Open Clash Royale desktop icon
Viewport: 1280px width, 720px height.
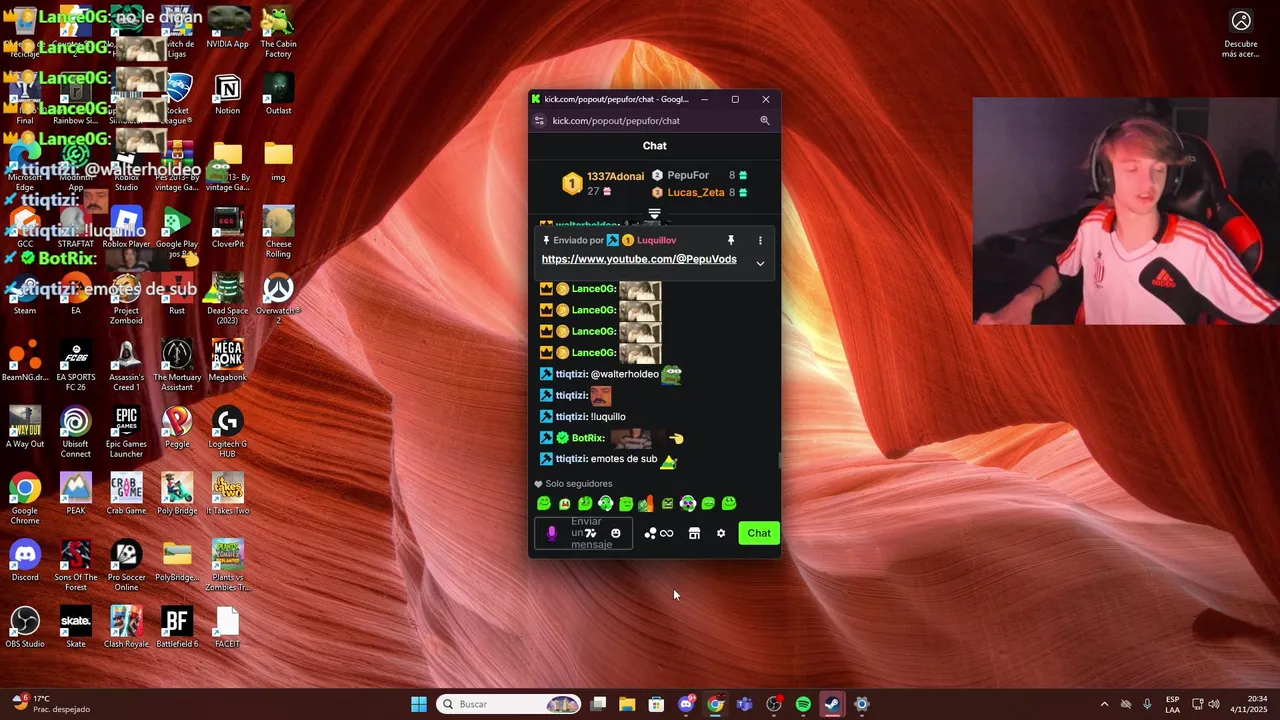tap(126, 628)
